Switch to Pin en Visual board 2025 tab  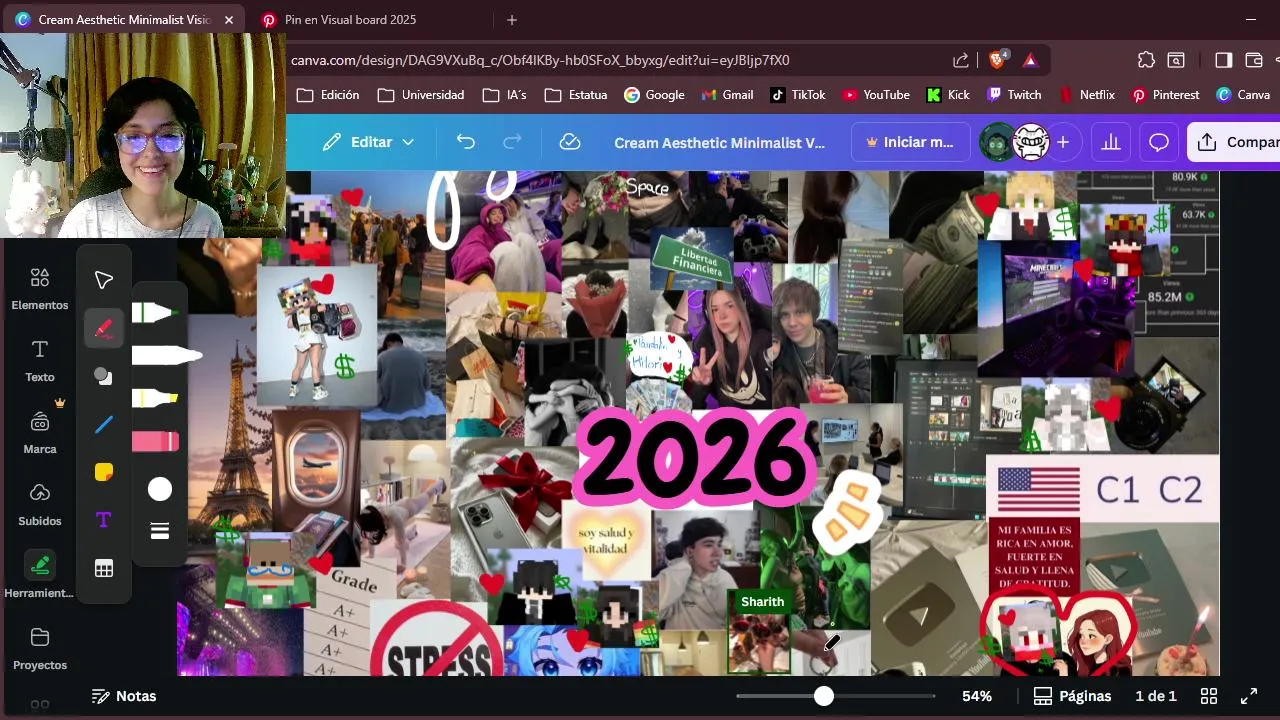point(350,20)
